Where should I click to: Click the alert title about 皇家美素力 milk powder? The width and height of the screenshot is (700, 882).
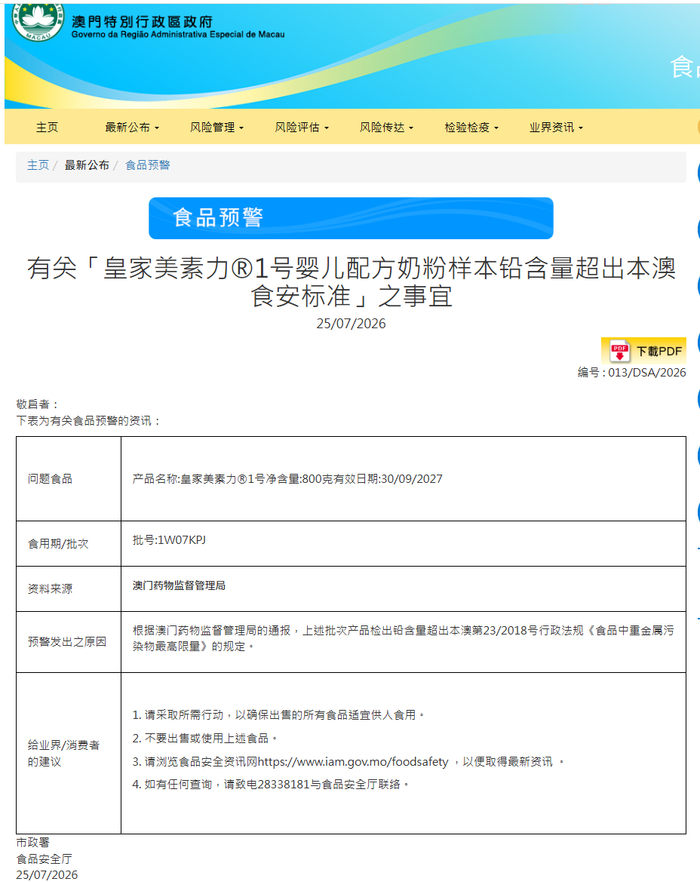pos(351,282)
